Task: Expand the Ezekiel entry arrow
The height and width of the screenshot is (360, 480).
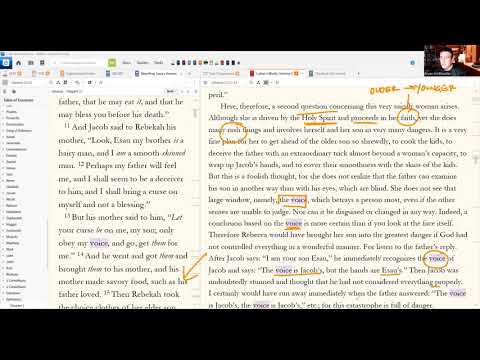Action: [x=4, y=156]
